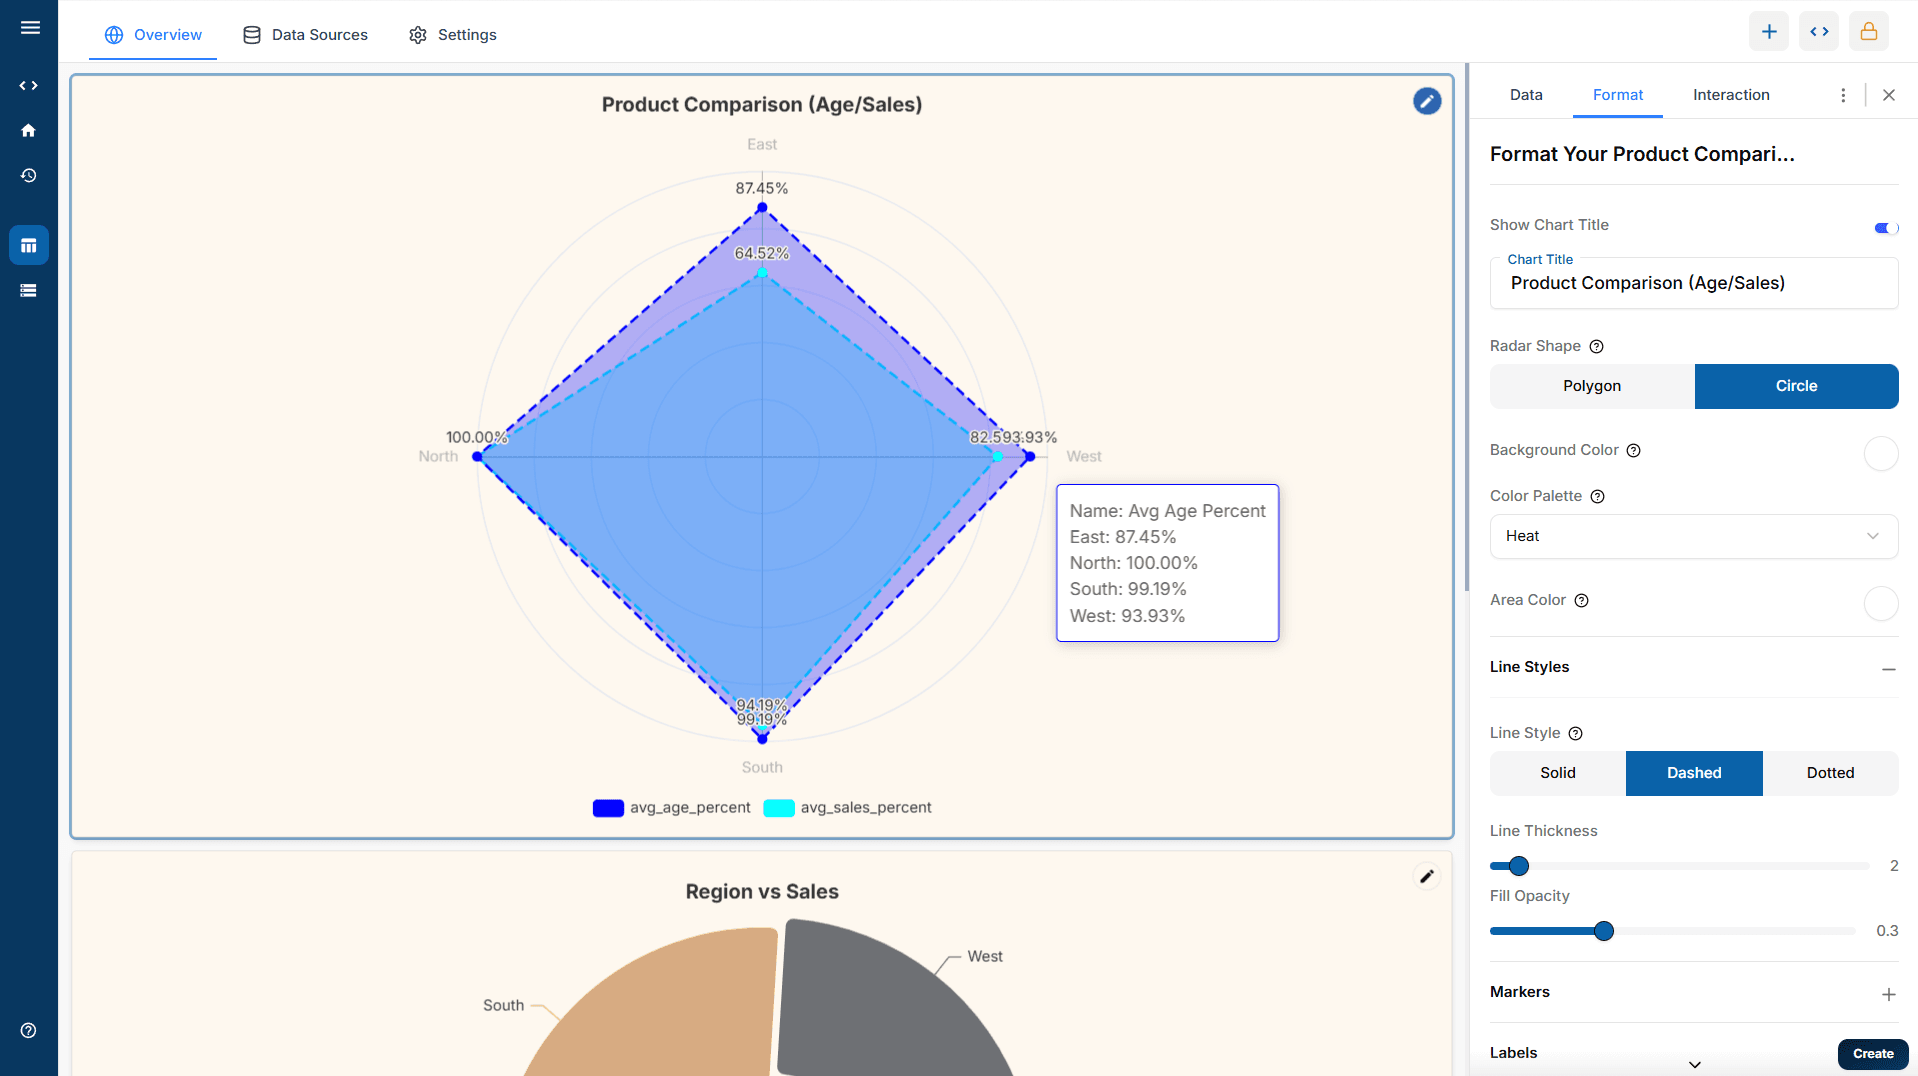Click the East axis label
Screen dimensions: 1918x1076
coord(762,145)
